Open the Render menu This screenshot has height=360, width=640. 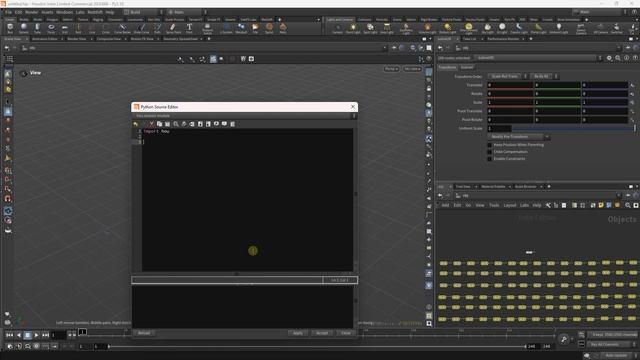click(31, 12)
